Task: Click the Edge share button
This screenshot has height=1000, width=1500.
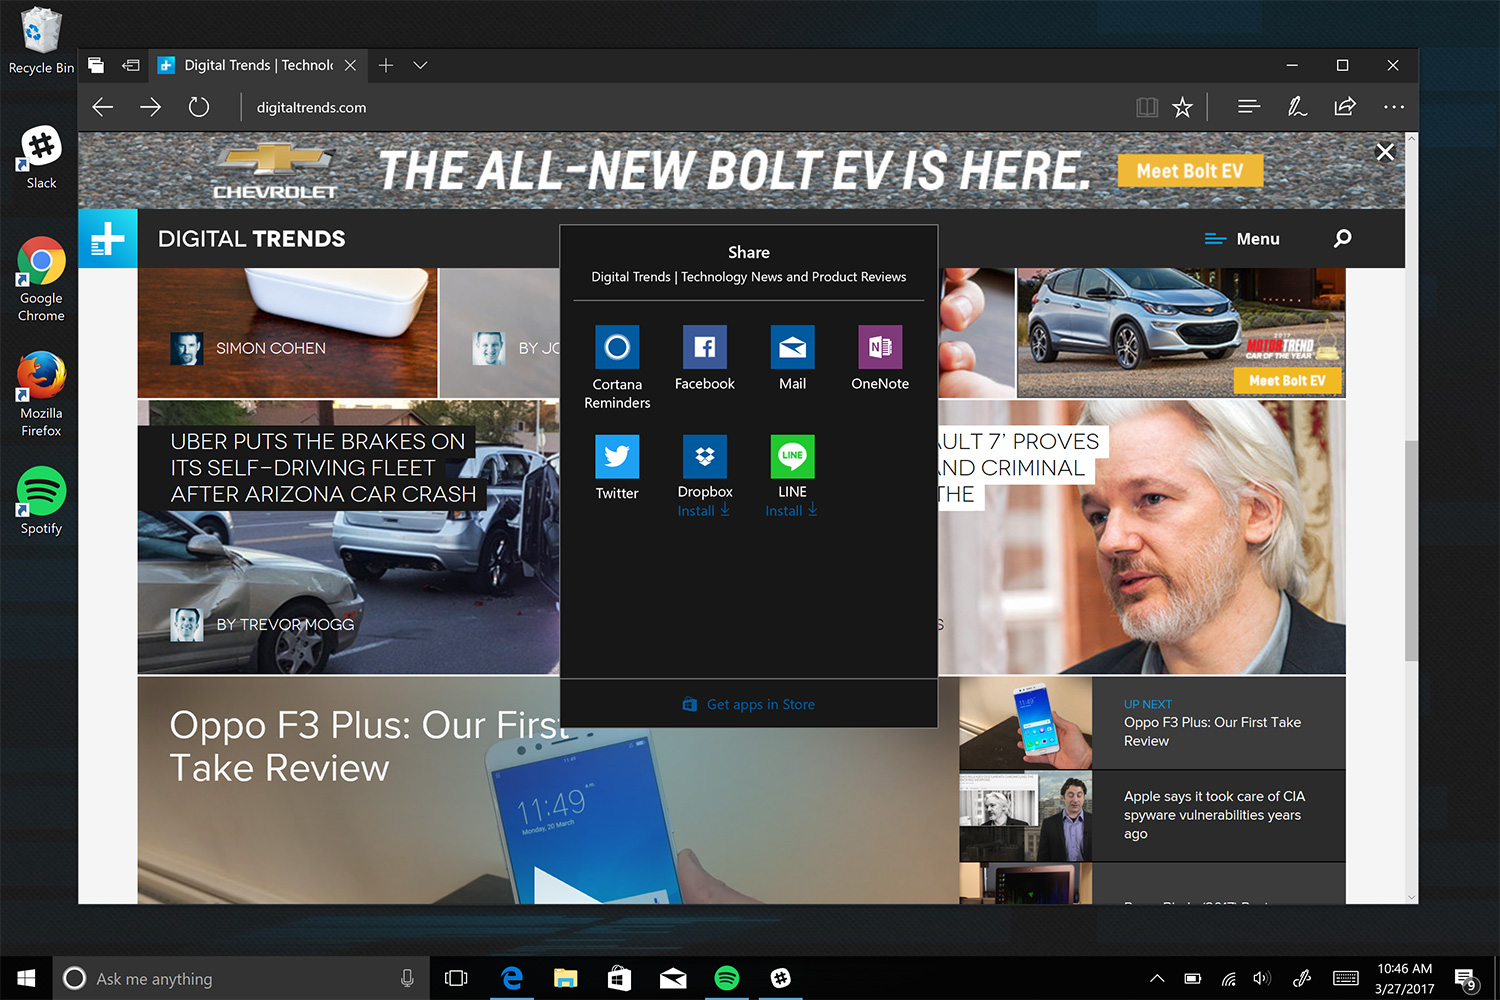Action: coord(1345,106)
